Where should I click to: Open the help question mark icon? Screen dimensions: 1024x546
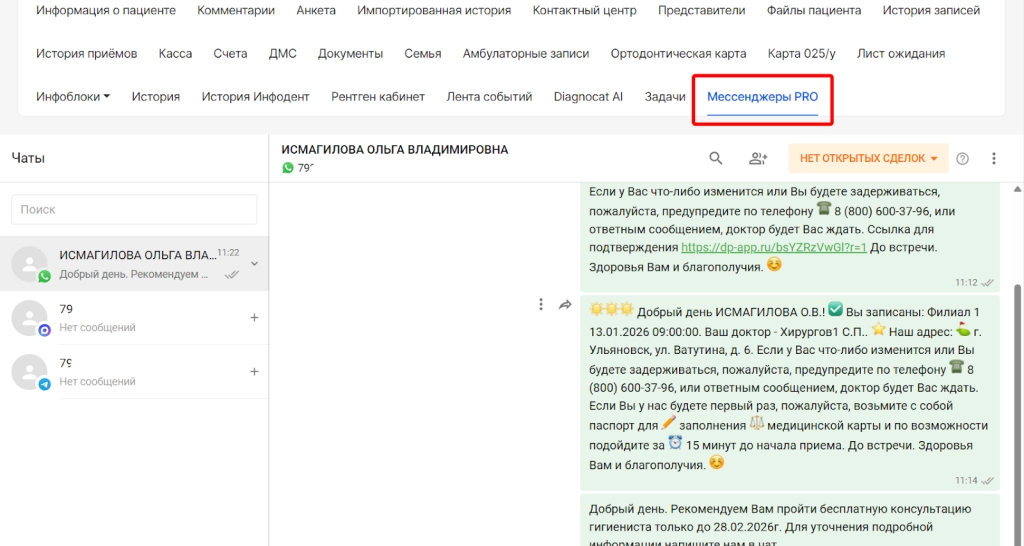(963, 158)
